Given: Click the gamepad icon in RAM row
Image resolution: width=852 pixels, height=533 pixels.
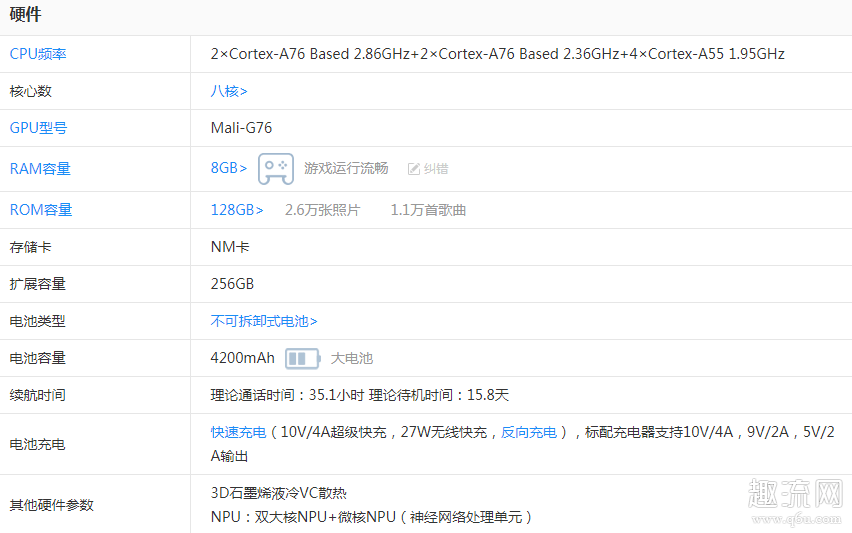Looking at the screenshot, I should (x=276, y=169).
